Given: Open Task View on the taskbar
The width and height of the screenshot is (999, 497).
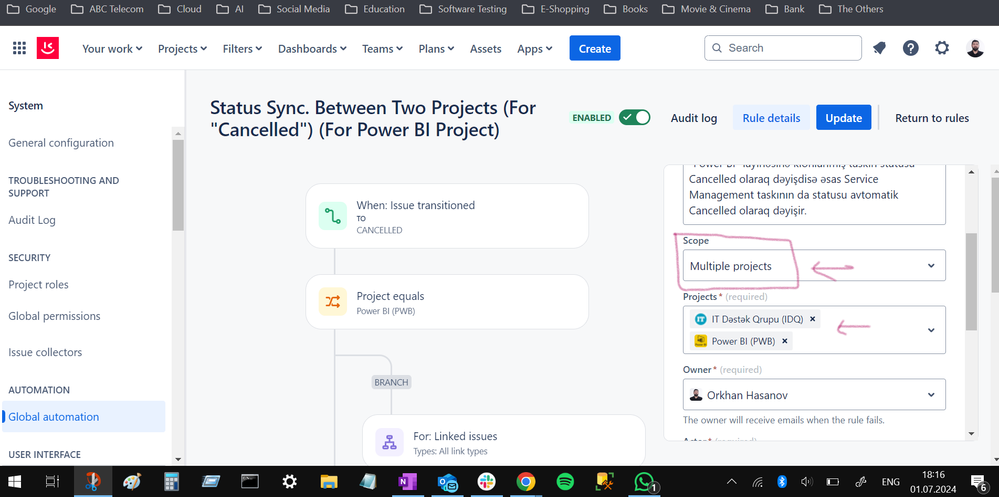Looking at the screenshot, I should pos(53,482).
